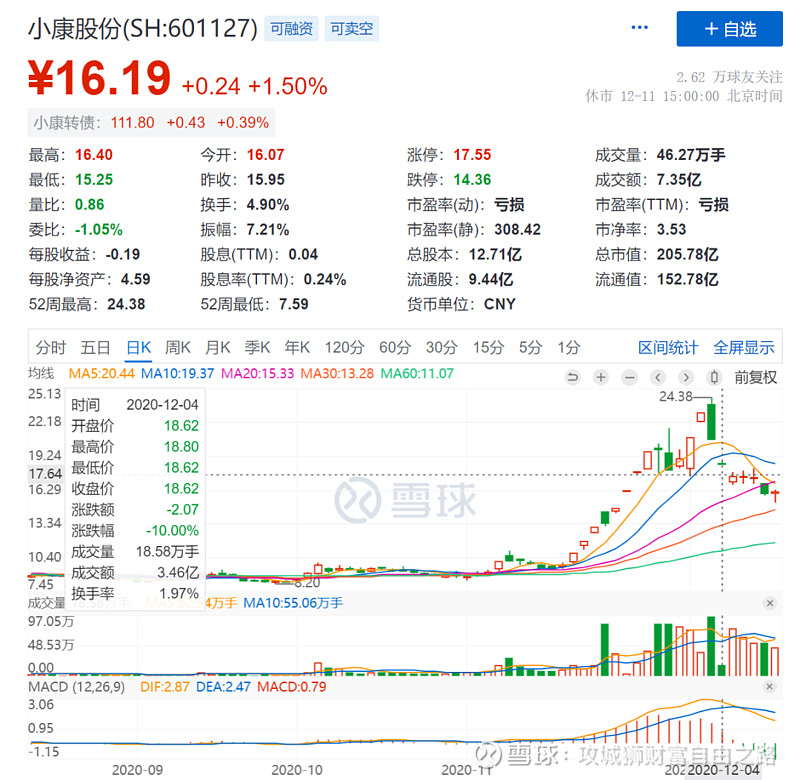The image size is (800, 780).
Task: Click the 昨收 value 15.95
Action: (x=265, y=180)
